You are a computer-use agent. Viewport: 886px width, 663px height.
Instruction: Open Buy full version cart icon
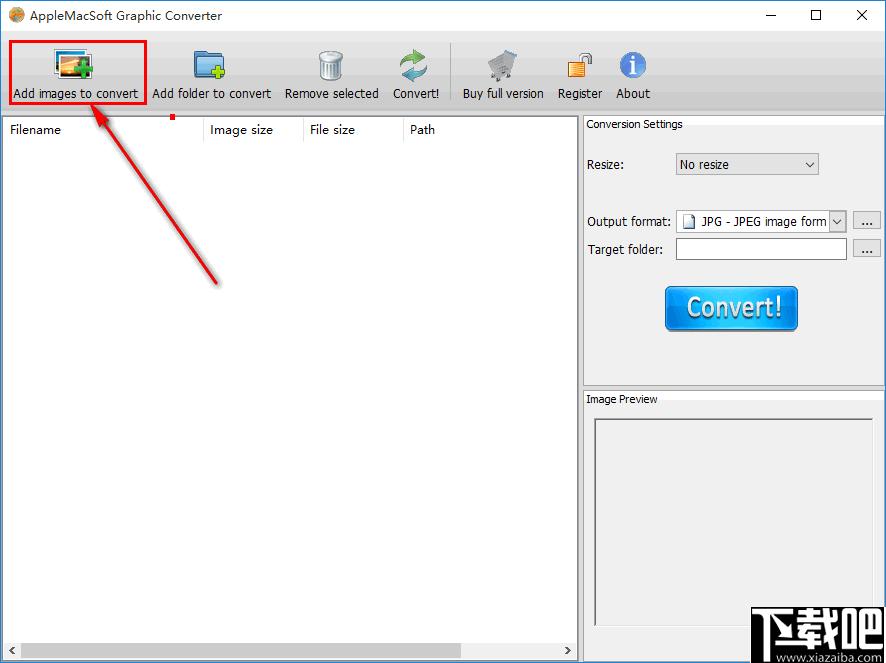[502, 66]
